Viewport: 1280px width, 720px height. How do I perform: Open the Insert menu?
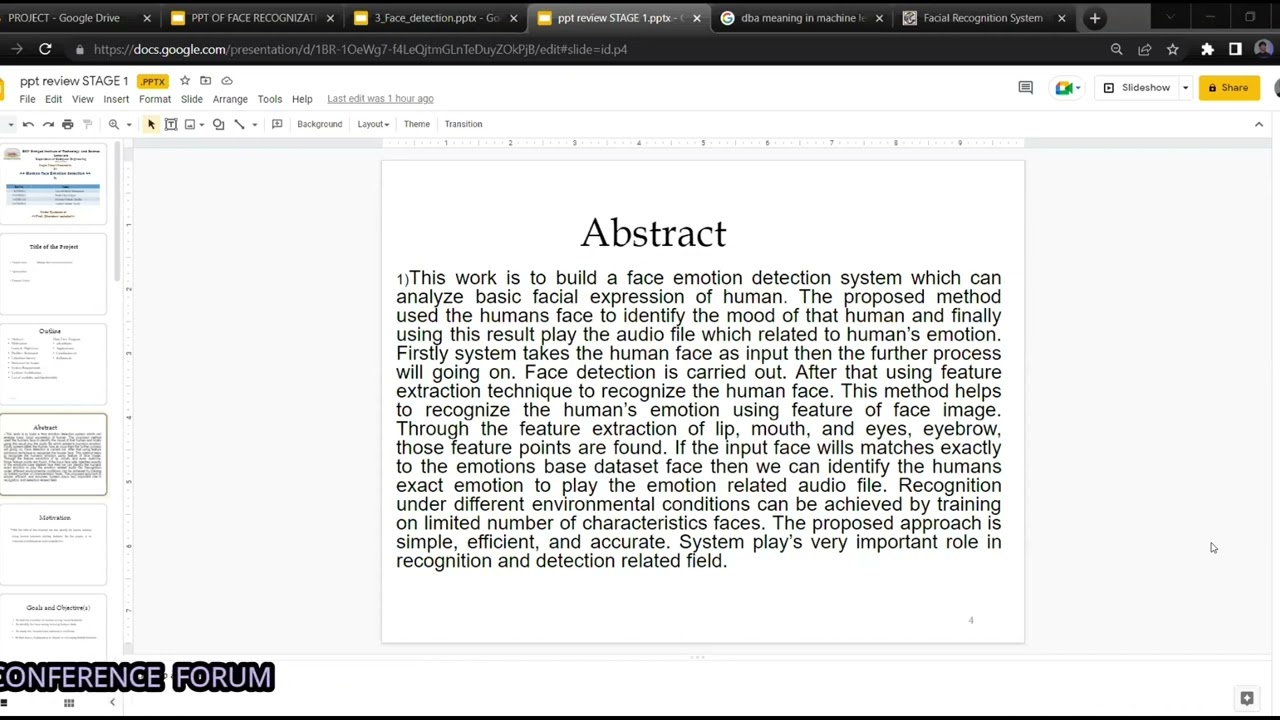(x=116, y=99)
